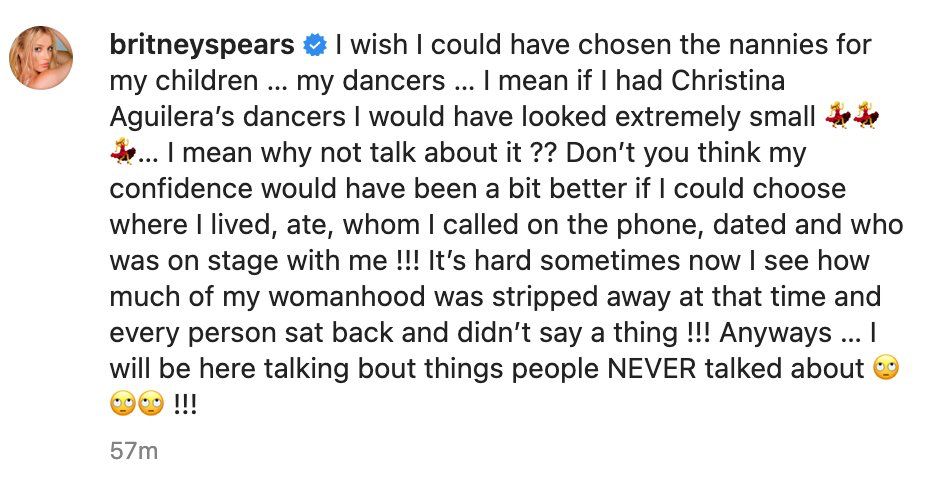
Task: Click the first dancer emoji after "small"
Action: pos(838,118)
